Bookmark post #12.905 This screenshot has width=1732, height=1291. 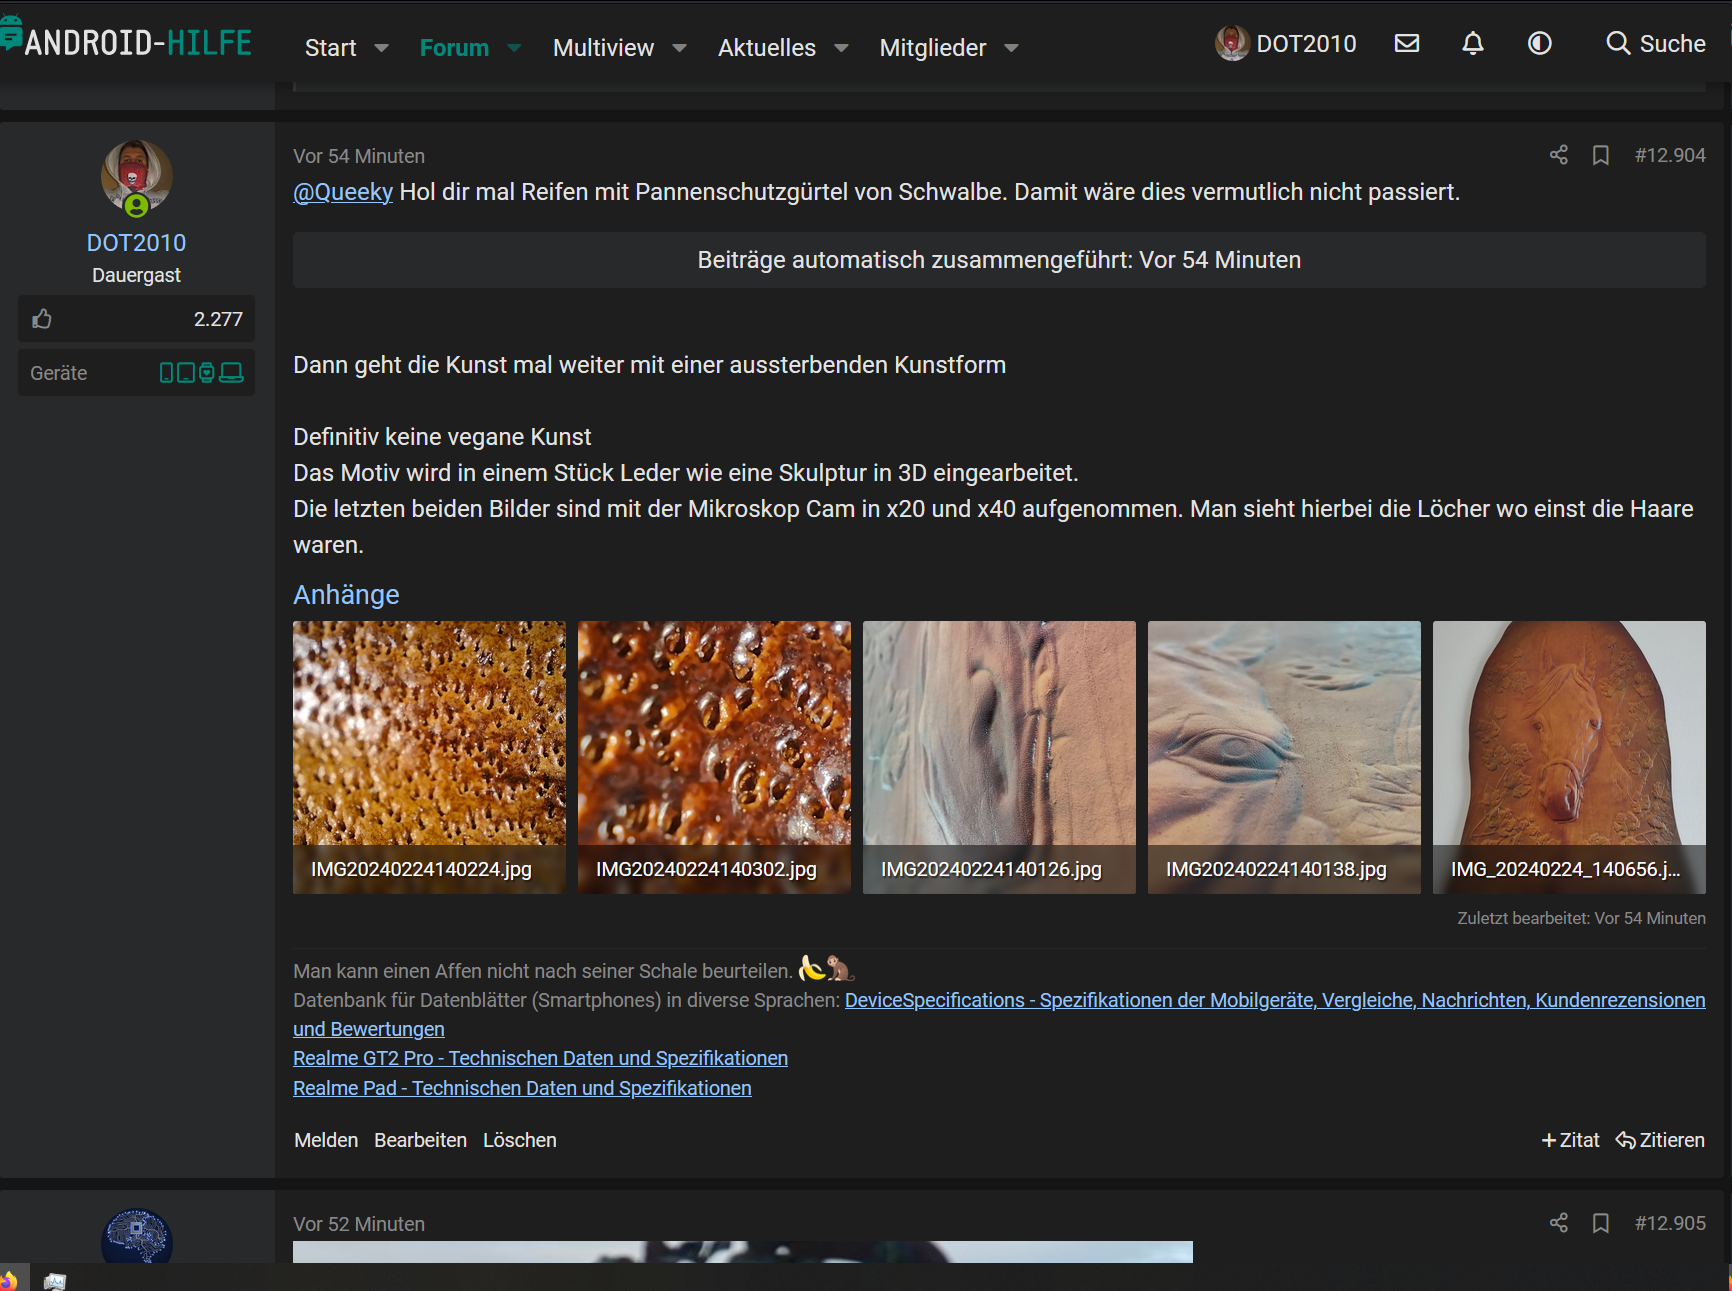point(1600,1223)
